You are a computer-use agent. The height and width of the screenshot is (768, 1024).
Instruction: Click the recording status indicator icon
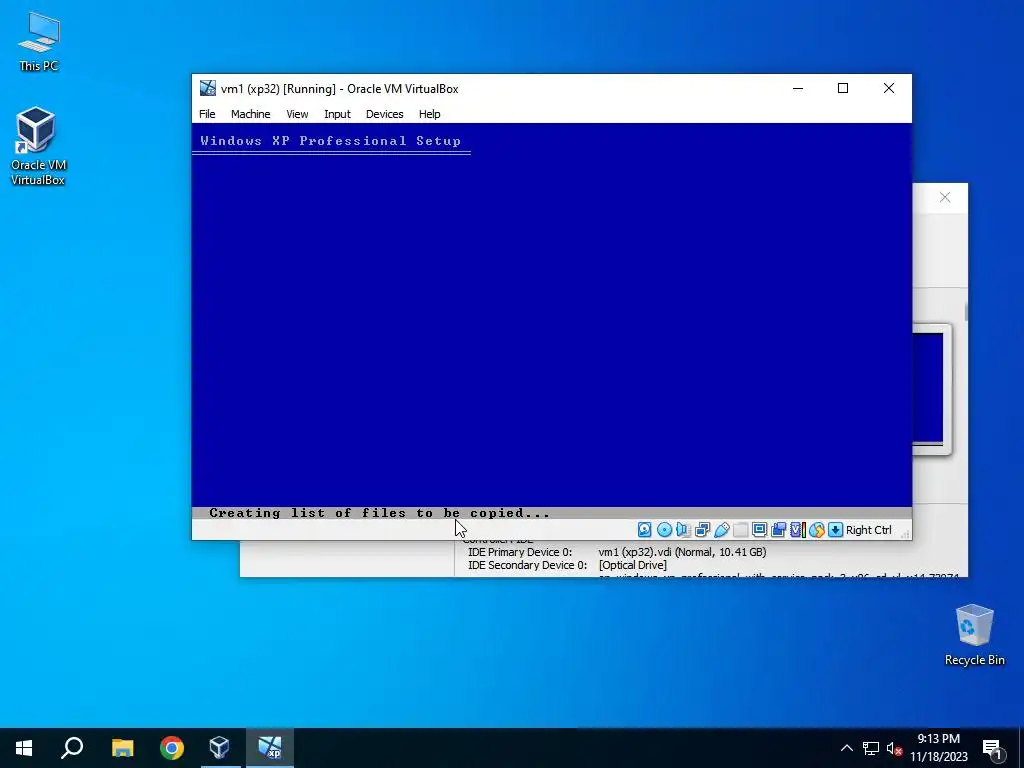(x=778, y=530)
